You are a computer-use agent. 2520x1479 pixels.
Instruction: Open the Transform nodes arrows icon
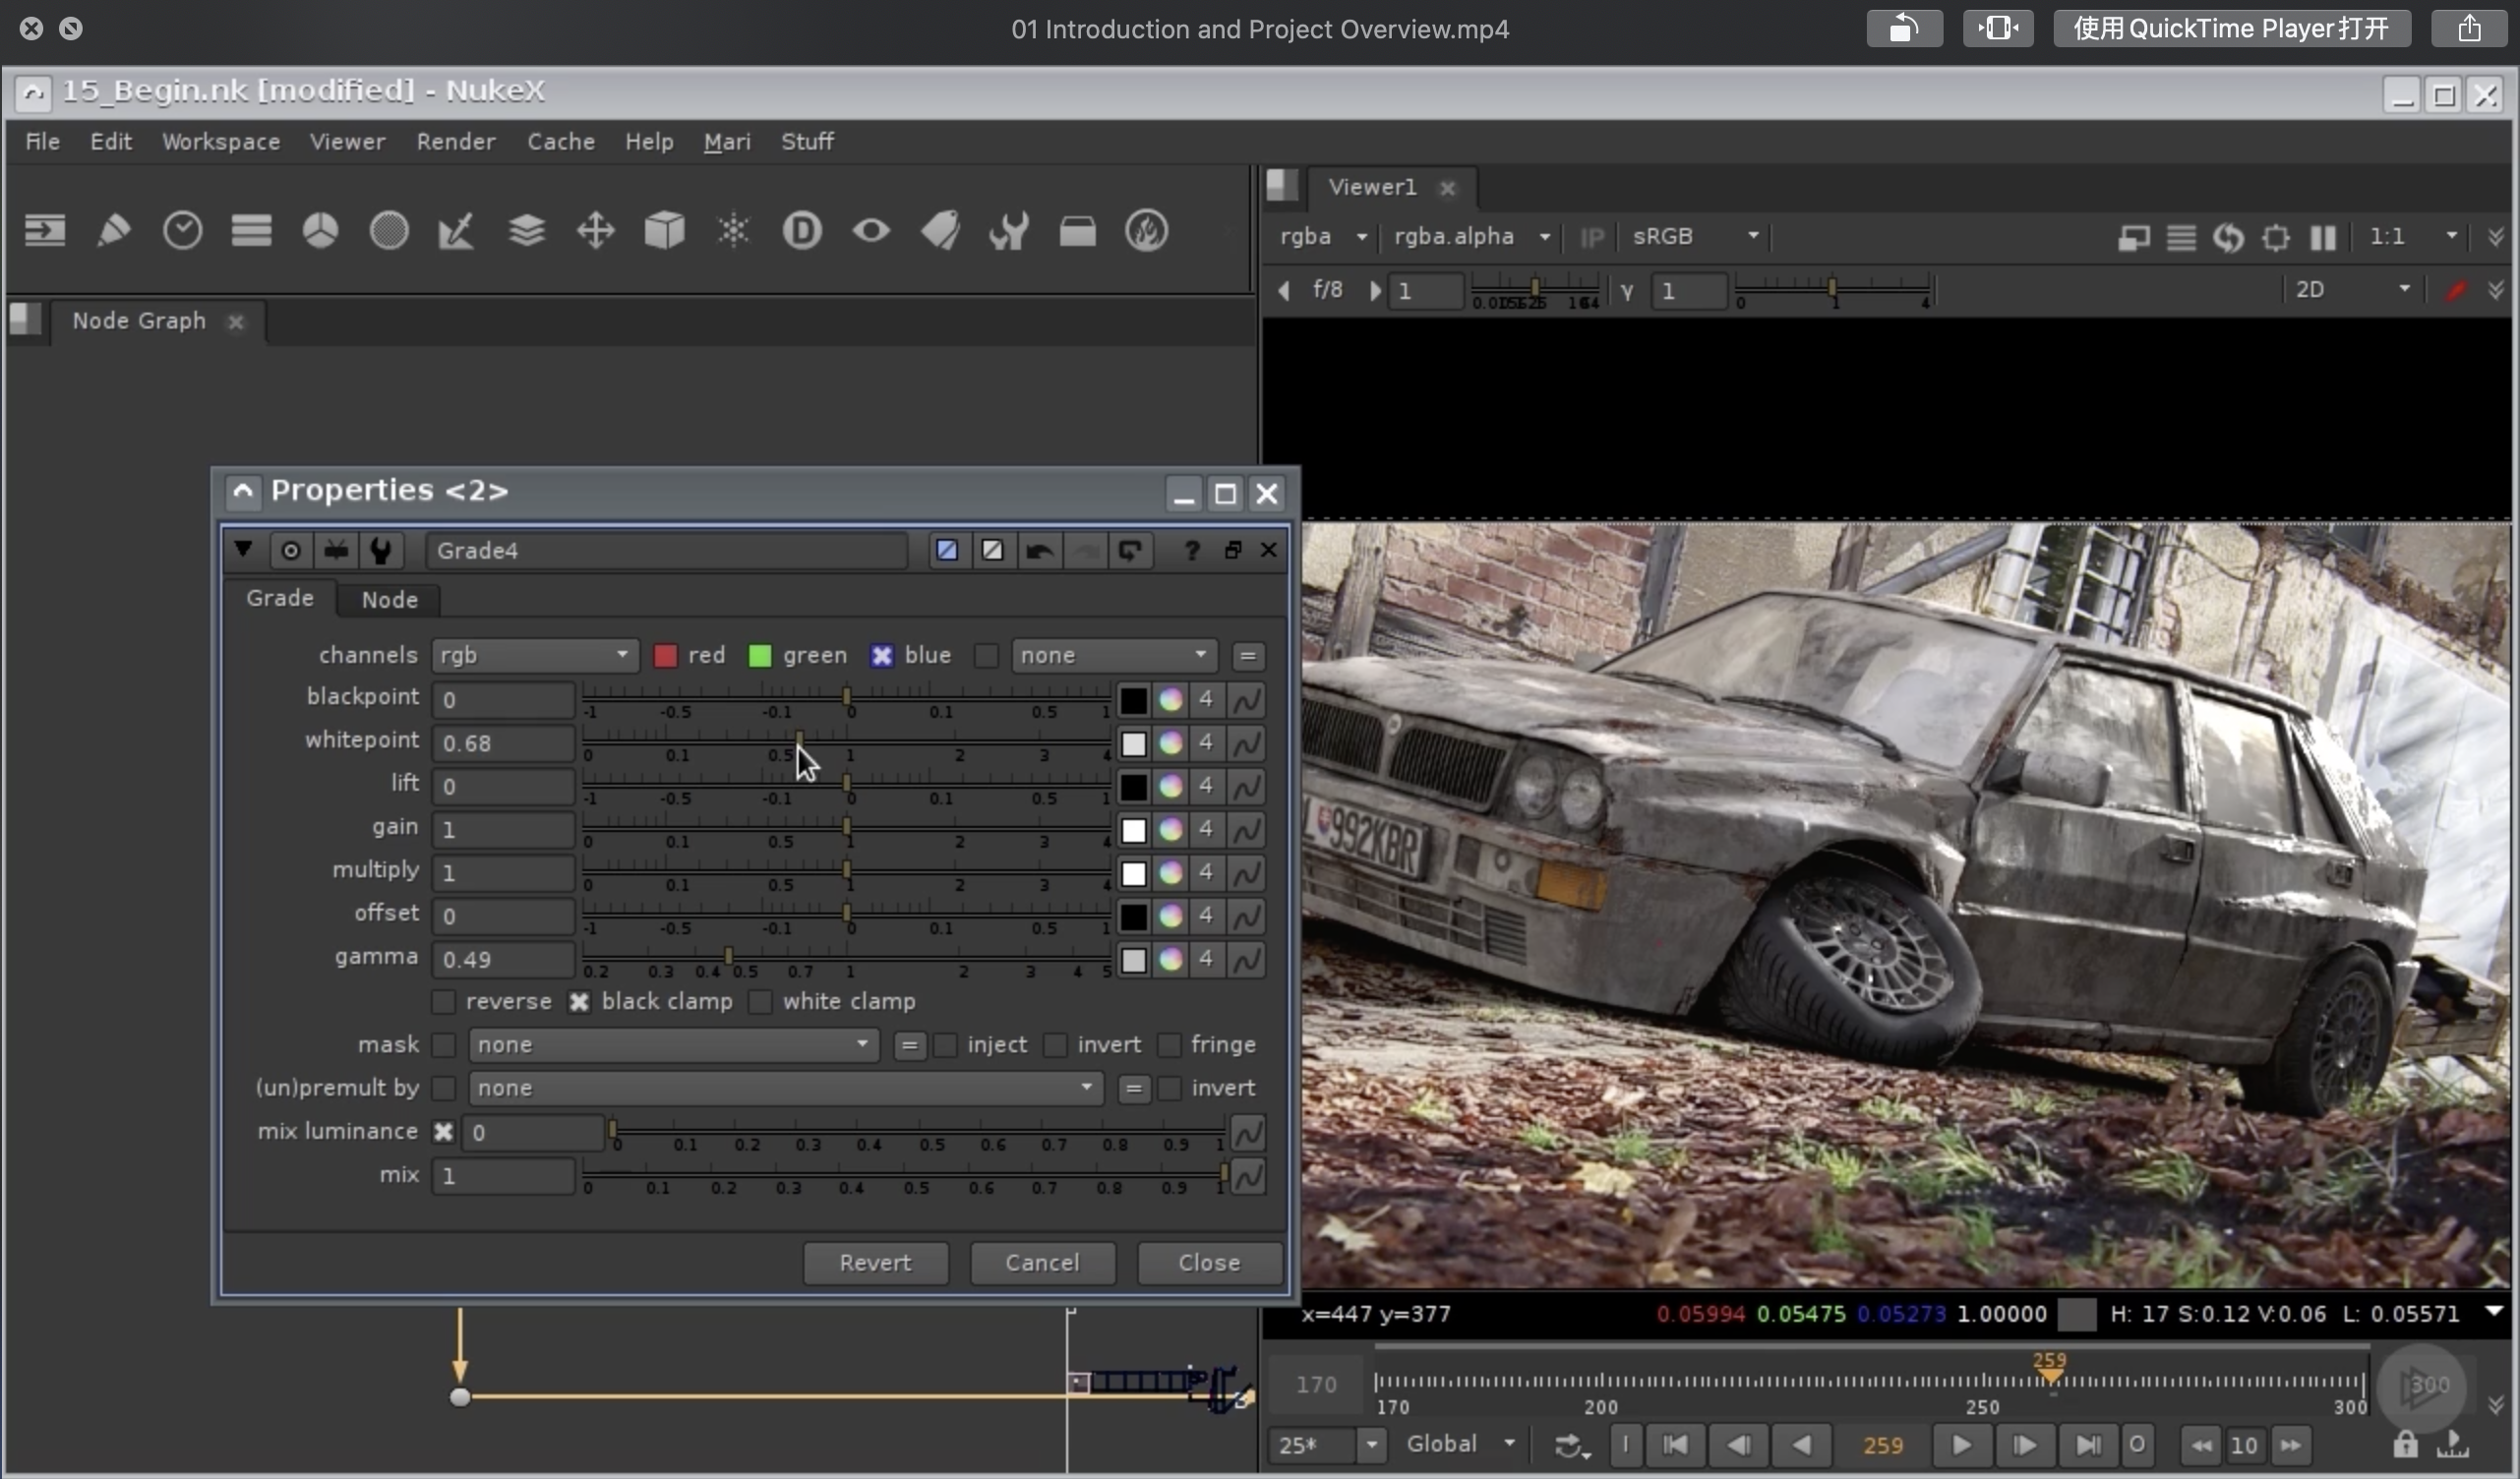pos(595,231)
